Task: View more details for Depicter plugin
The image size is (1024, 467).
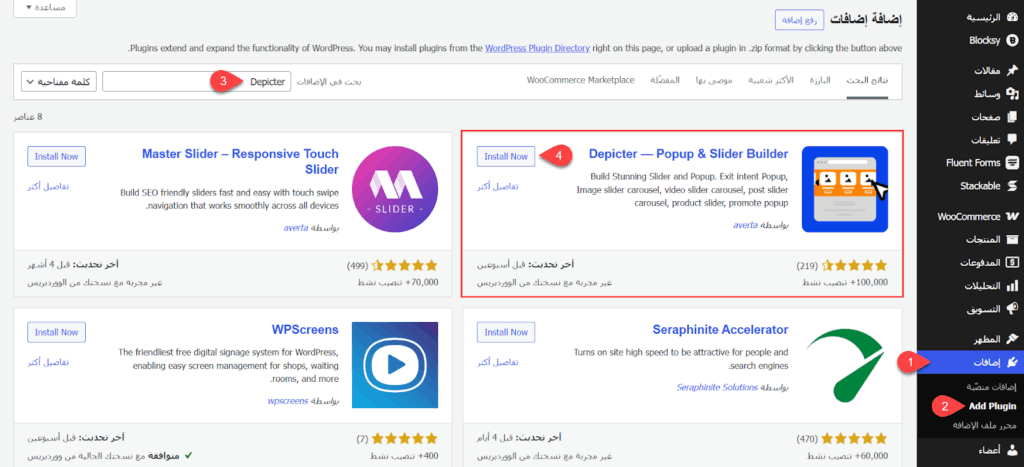Action: coord(498,187)
